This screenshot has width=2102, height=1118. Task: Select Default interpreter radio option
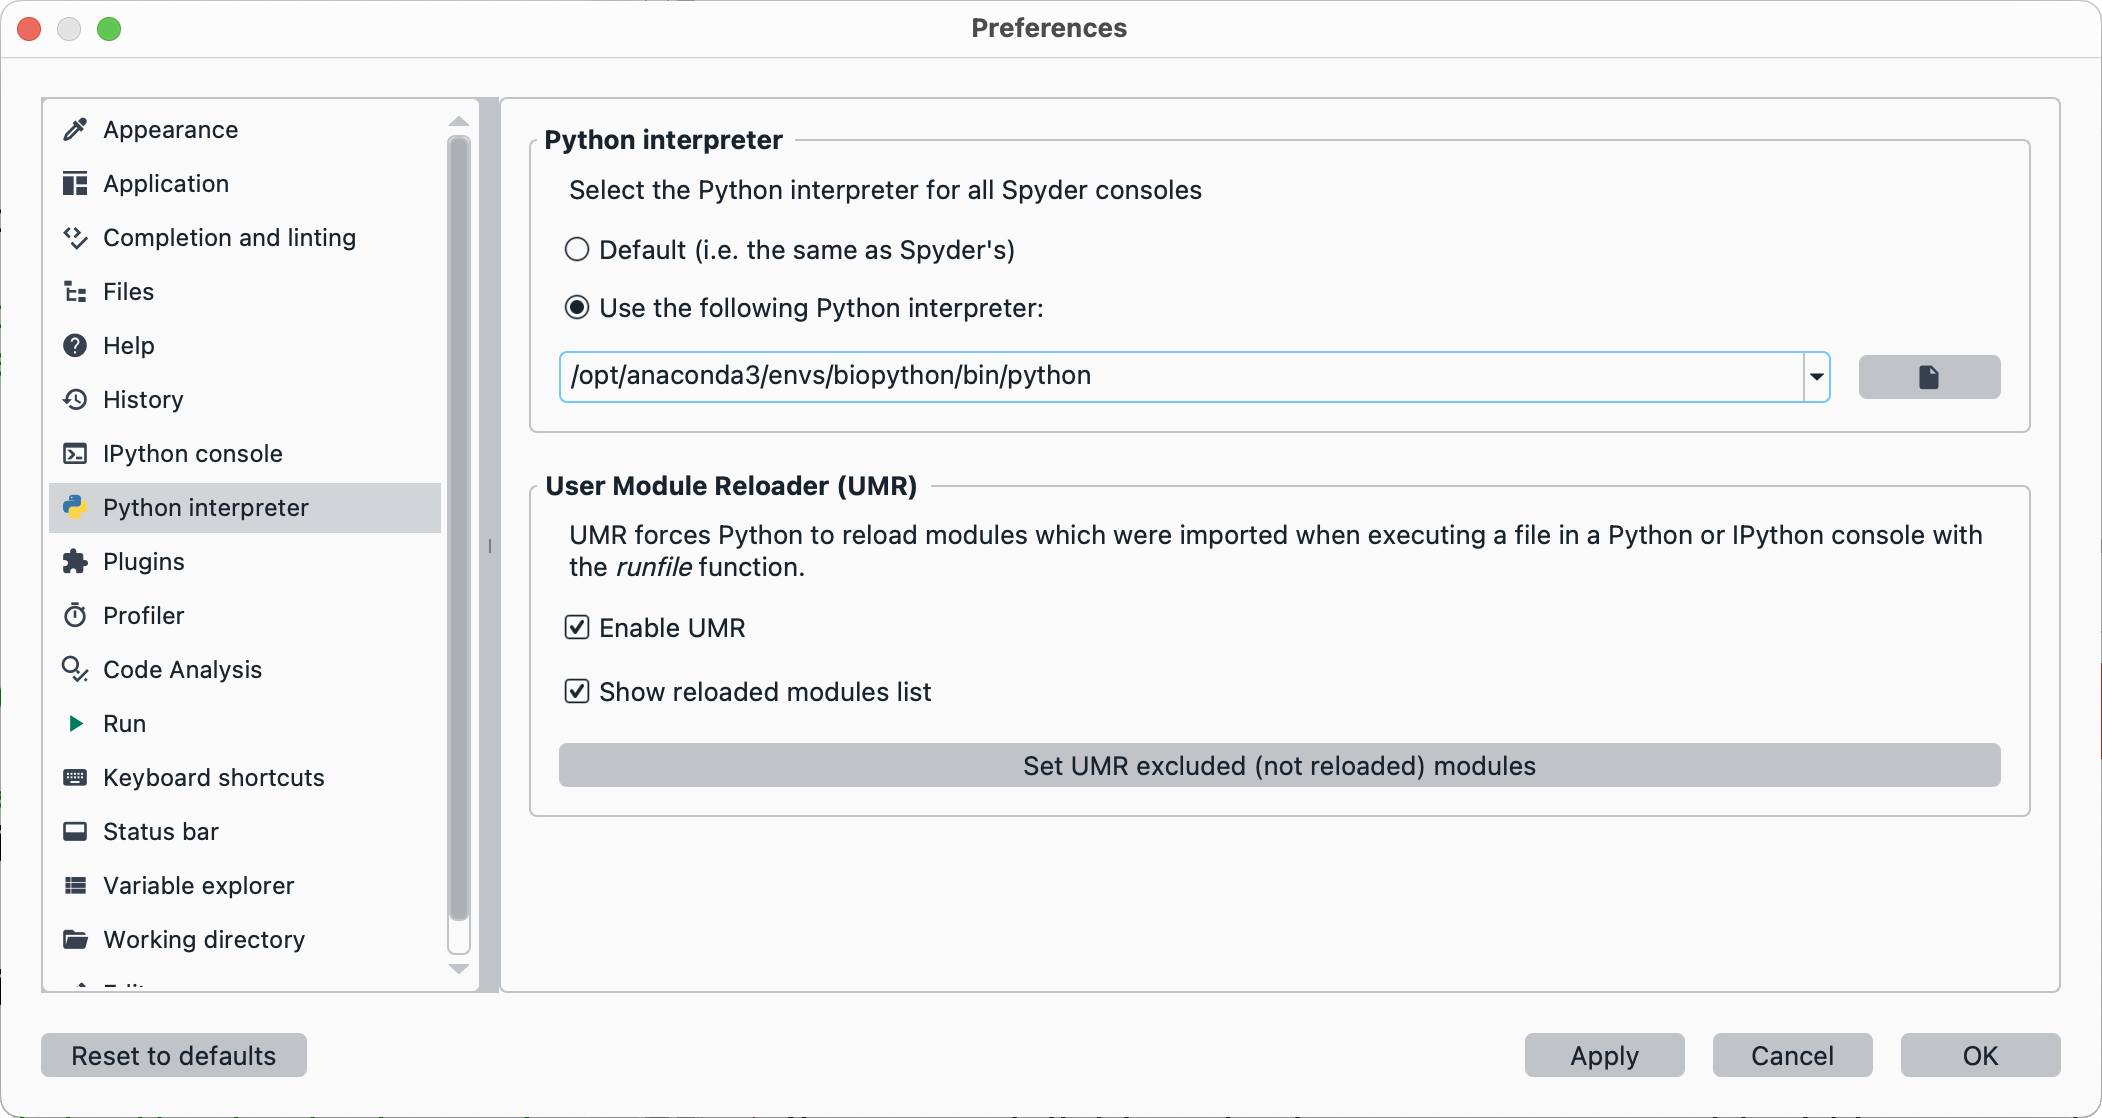577,250
